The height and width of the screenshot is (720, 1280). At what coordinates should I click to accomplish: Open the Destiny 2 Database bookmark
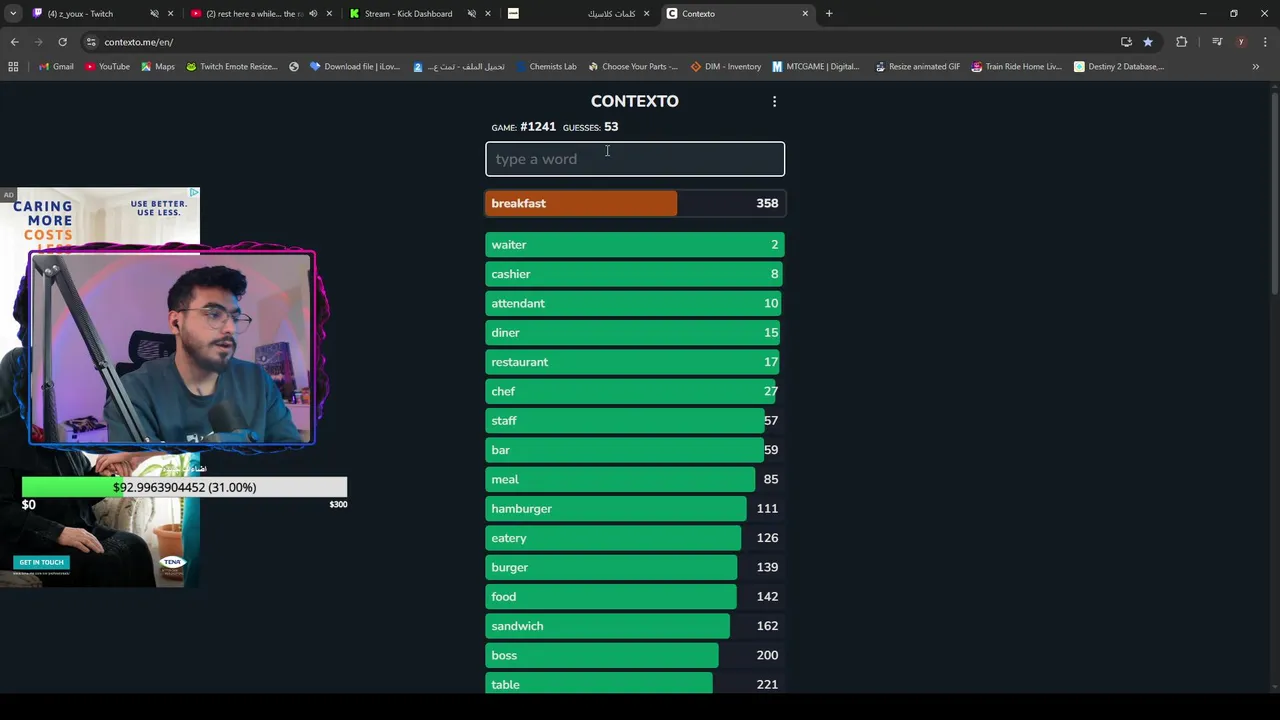point(1119,67)
